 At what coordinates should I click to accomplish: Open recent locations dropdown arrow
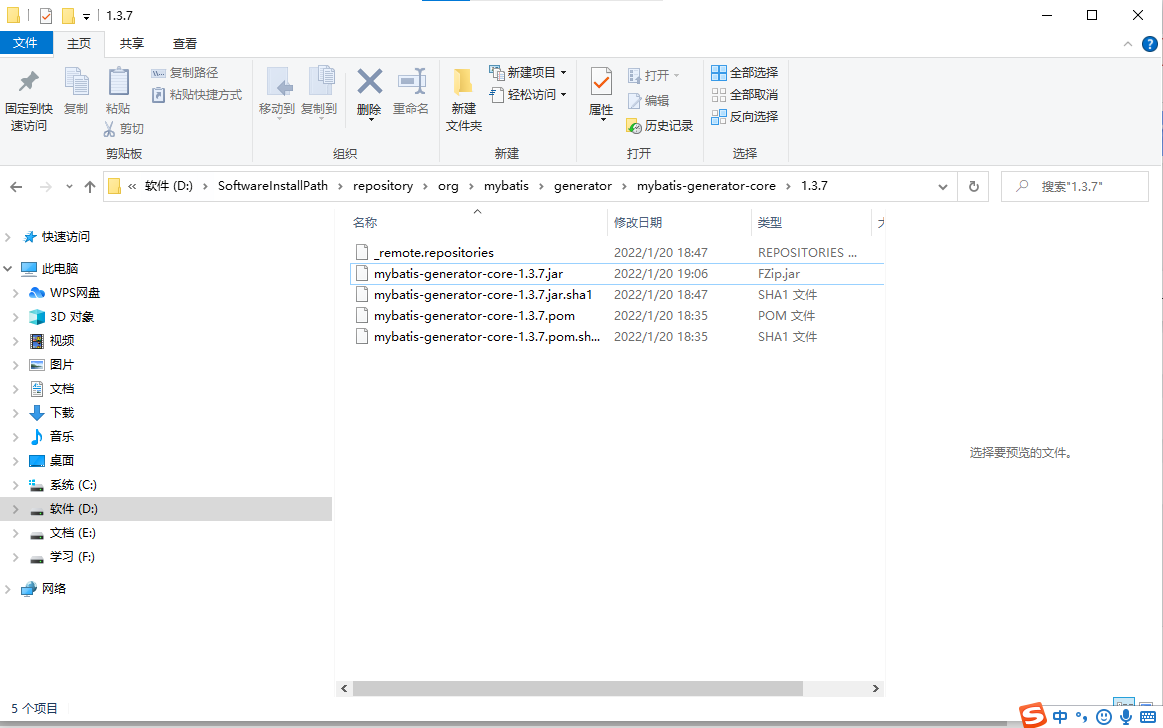pos(69,187)
